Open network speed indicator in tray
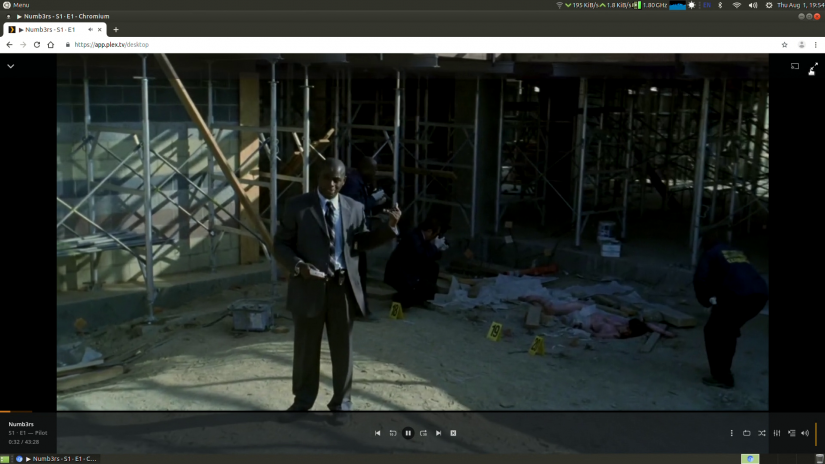Screen dimensions: 825x464 point(598,5)
